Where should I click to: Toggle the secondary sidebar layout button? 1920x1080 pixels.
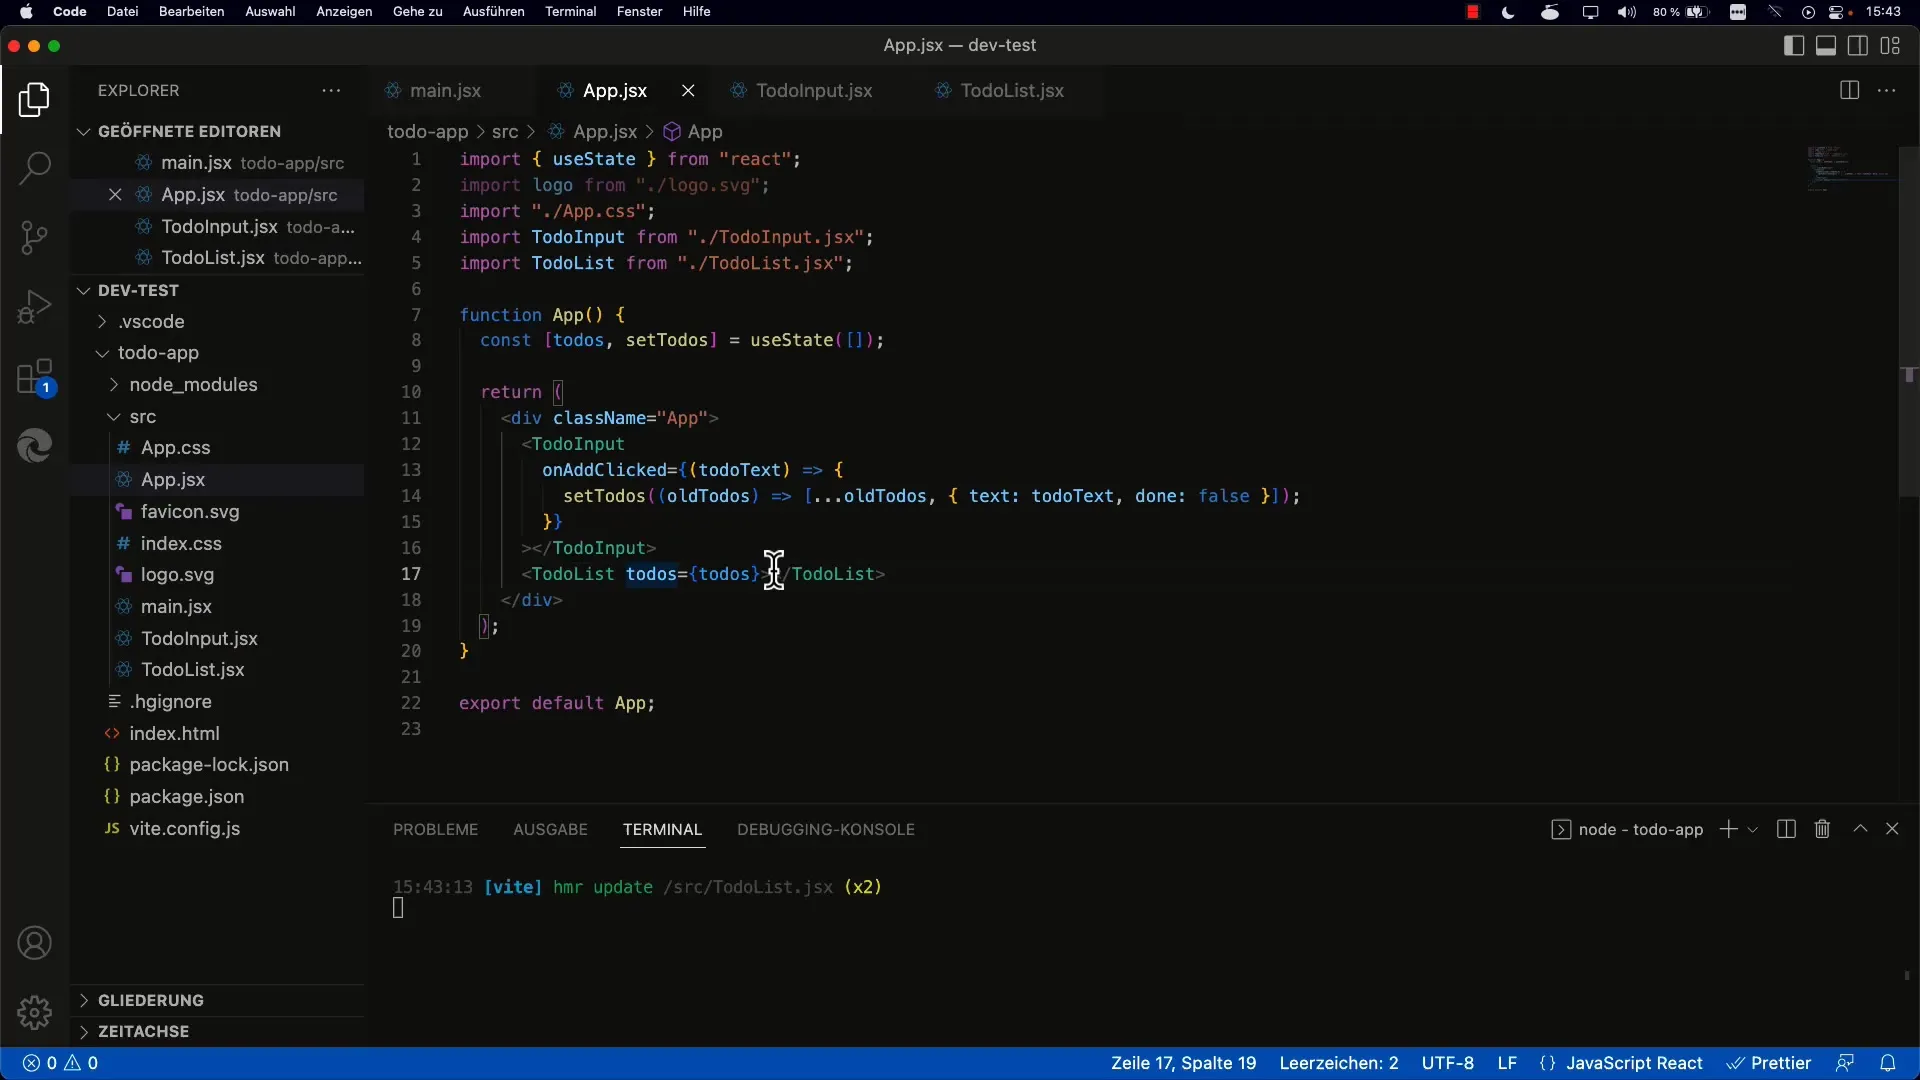coord(1857,45)
